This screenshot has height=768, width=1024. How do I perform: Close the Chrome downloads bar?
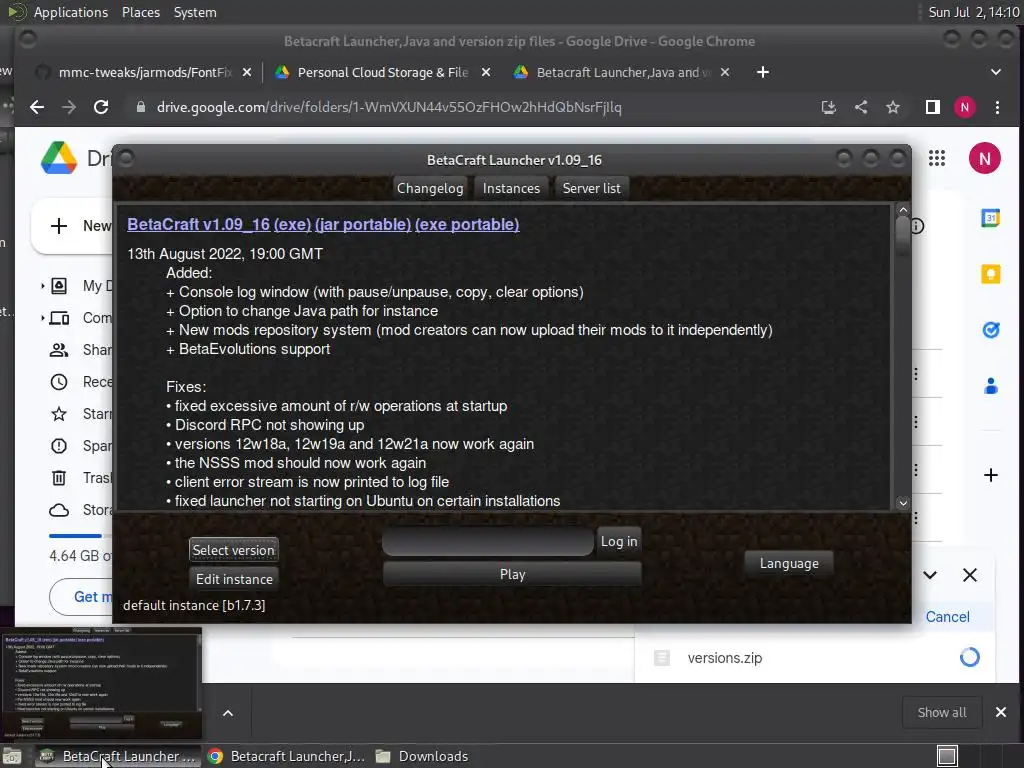pos(1000,712)
